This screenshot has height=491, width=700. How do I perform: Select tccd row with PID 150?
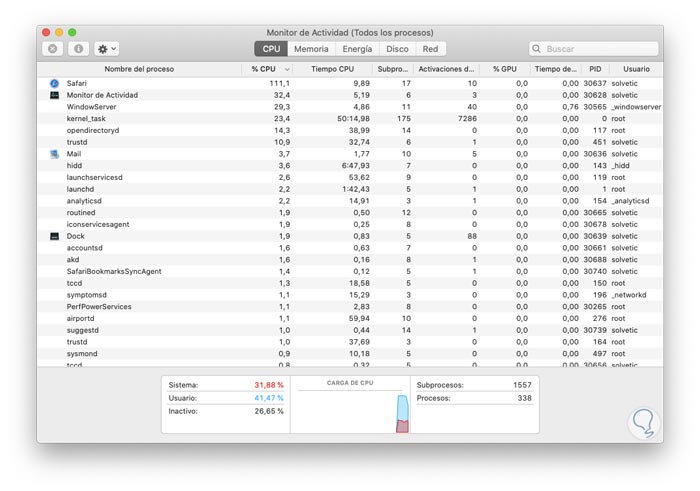(x=350, y=283)
